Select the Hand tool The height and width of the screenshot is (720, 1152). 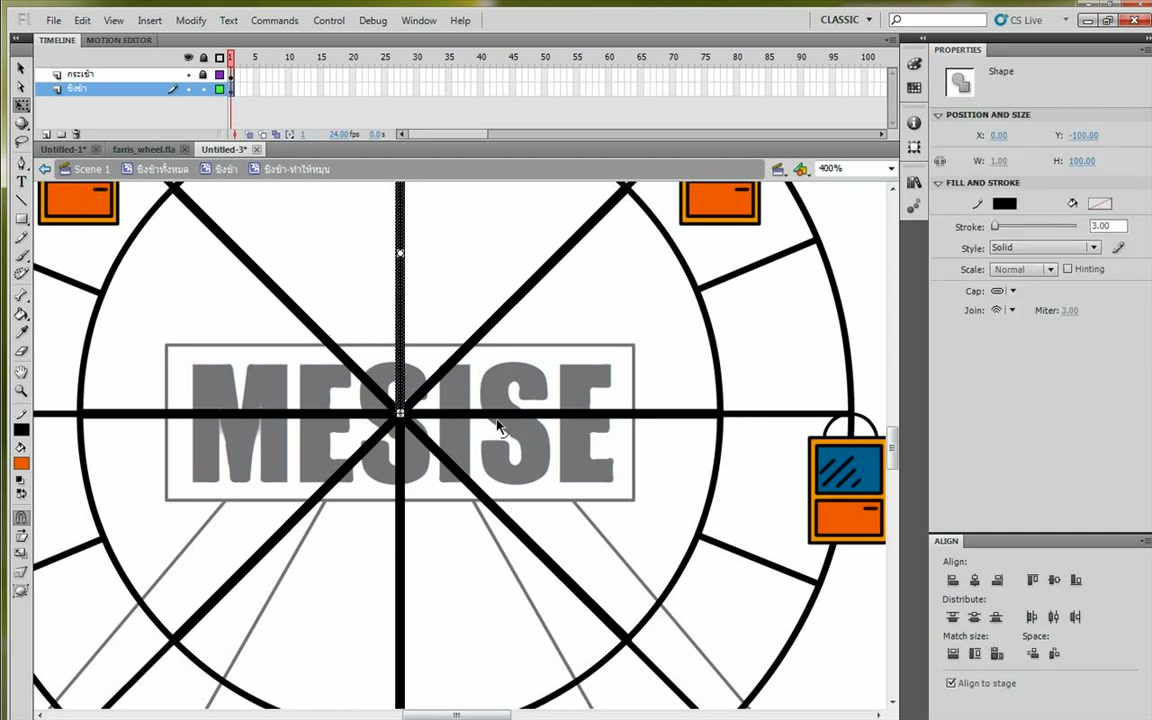point(21,372)
